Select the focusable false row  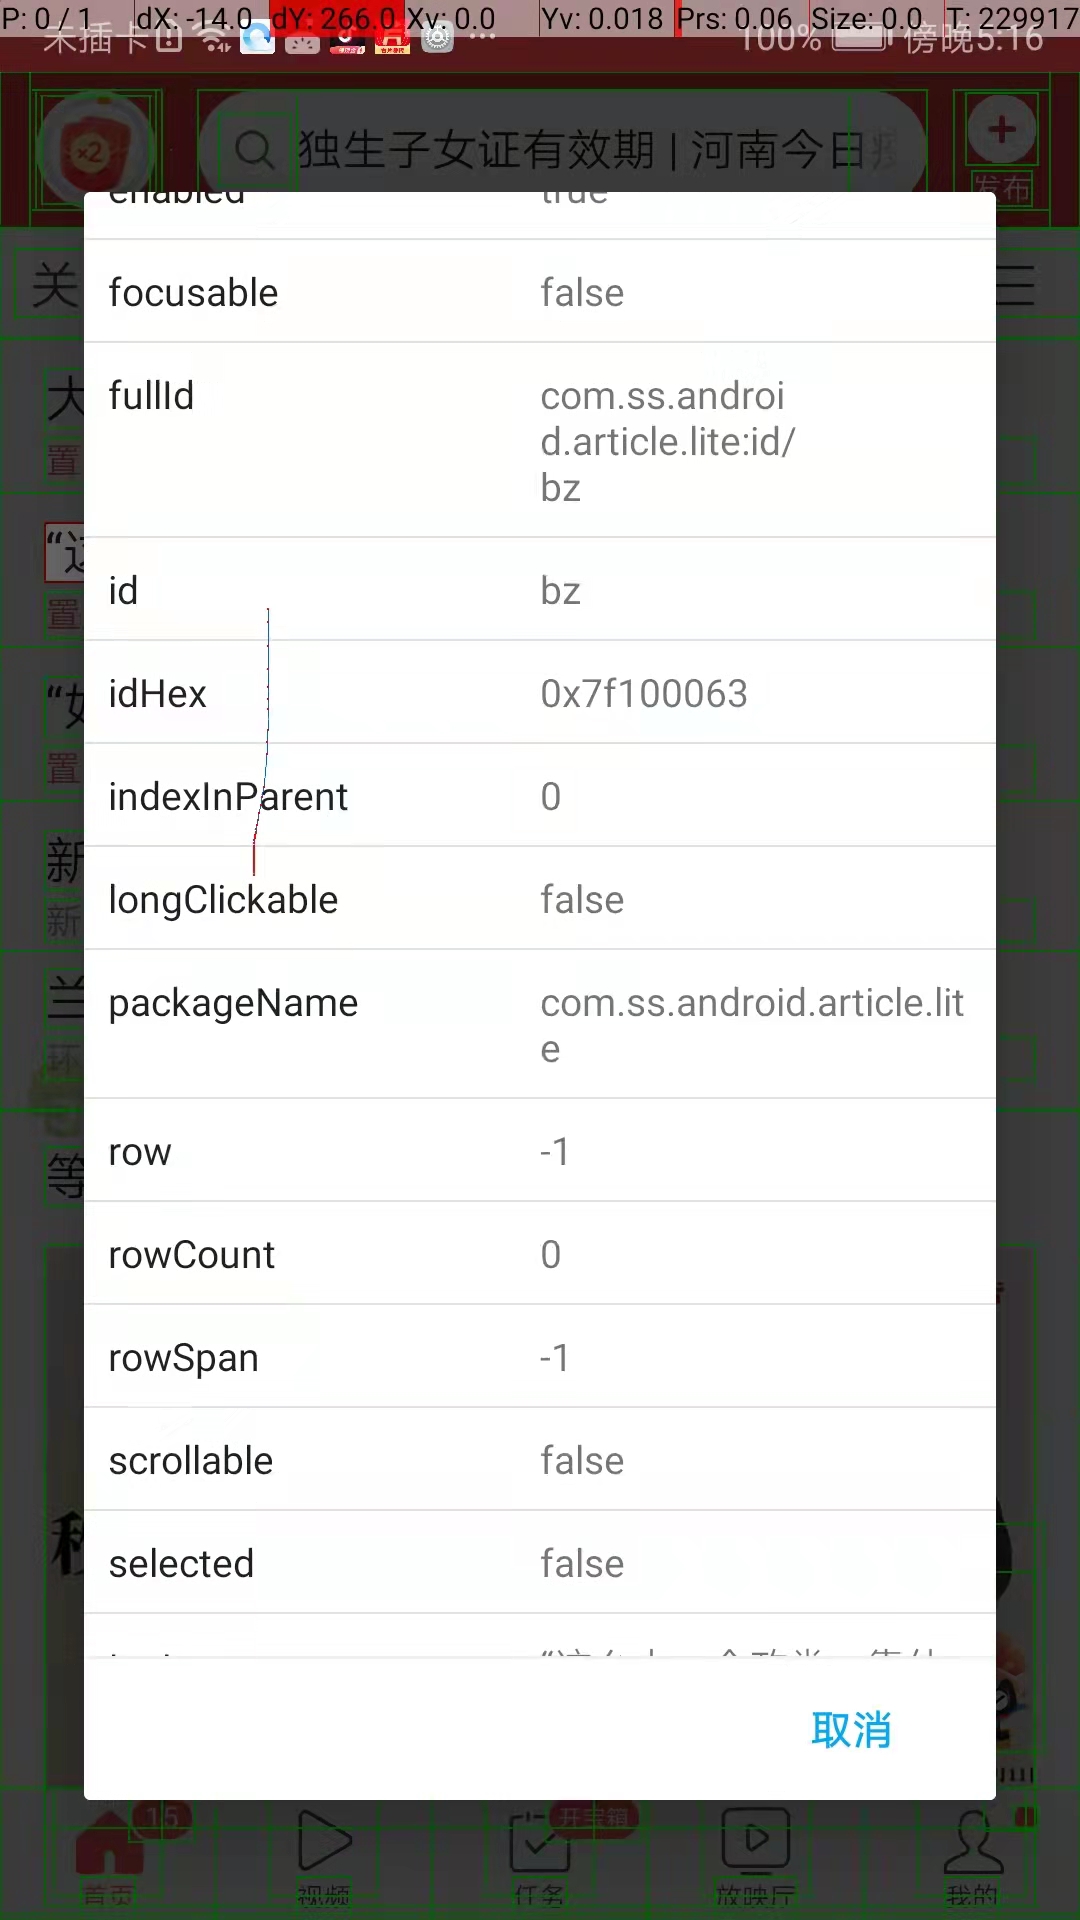[540, 292]
